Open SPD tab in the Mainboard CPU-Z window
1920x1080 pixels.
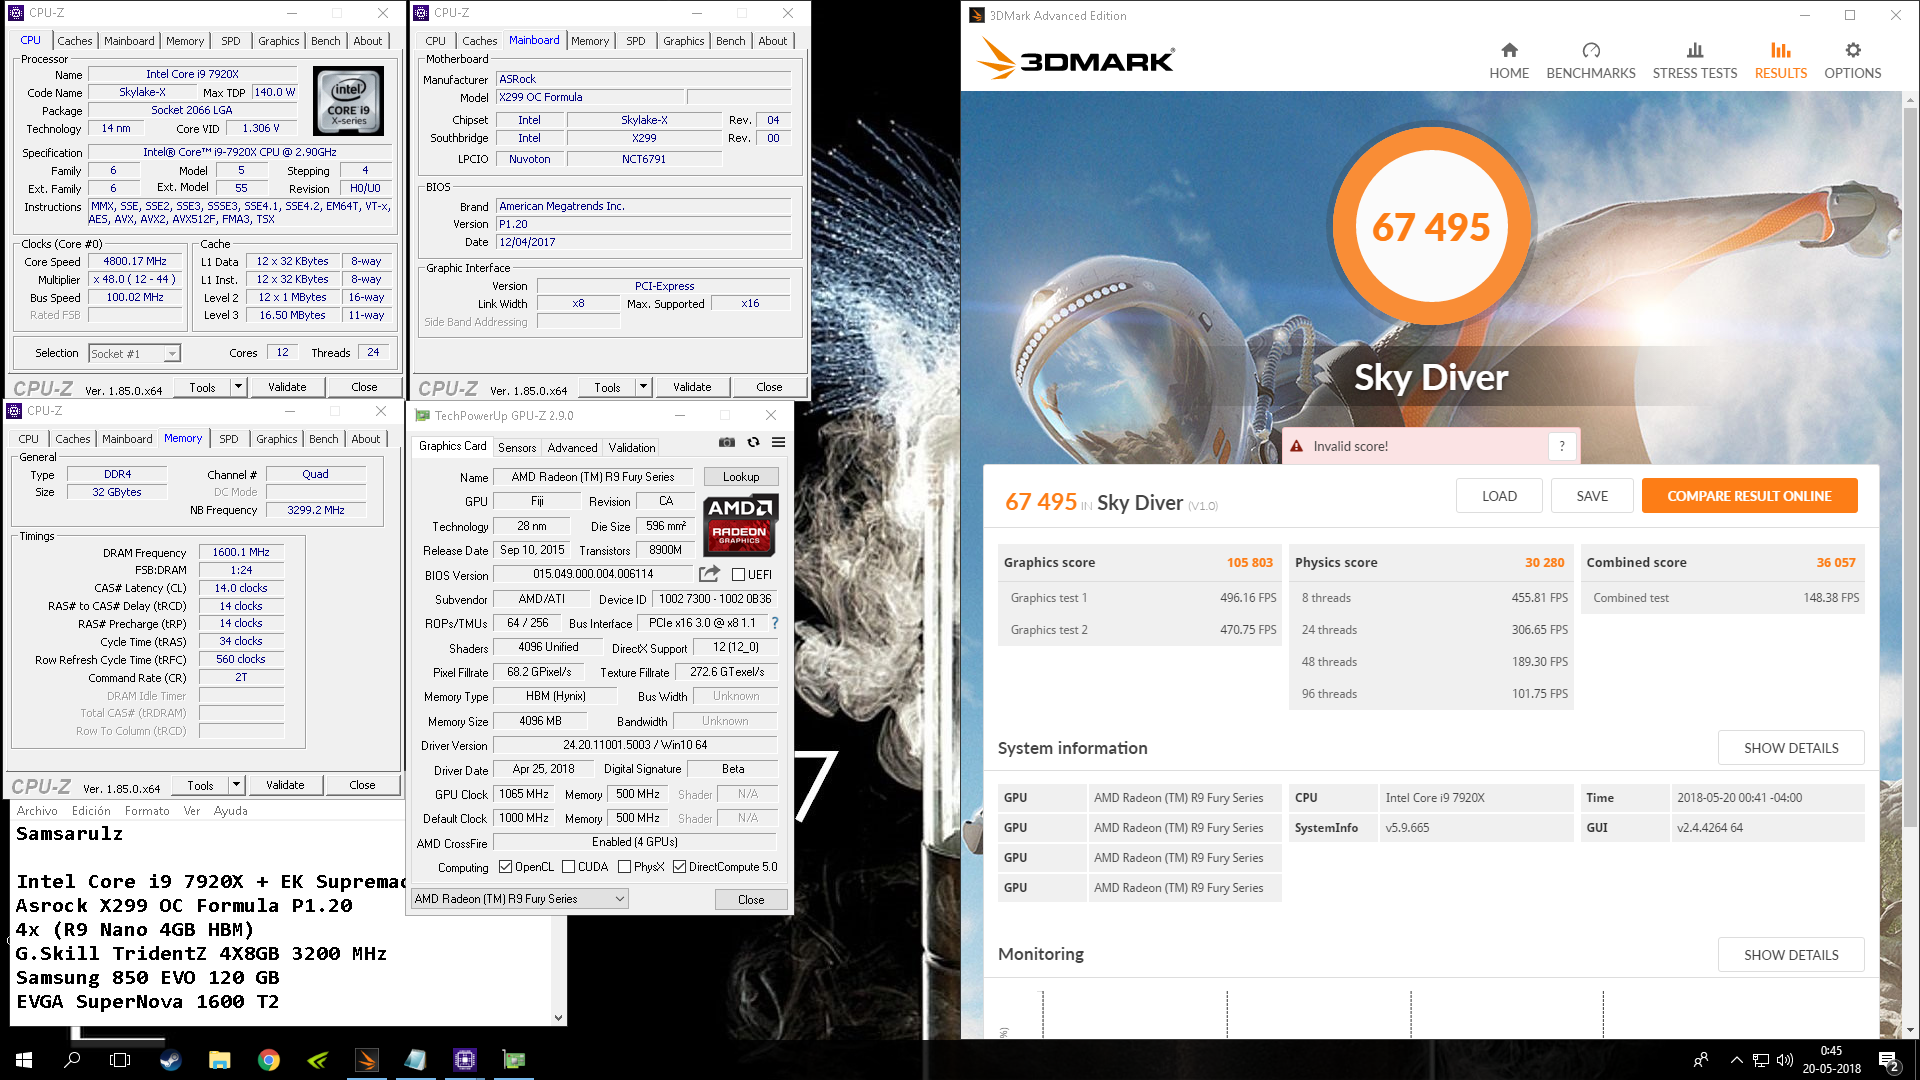point(636,41)
